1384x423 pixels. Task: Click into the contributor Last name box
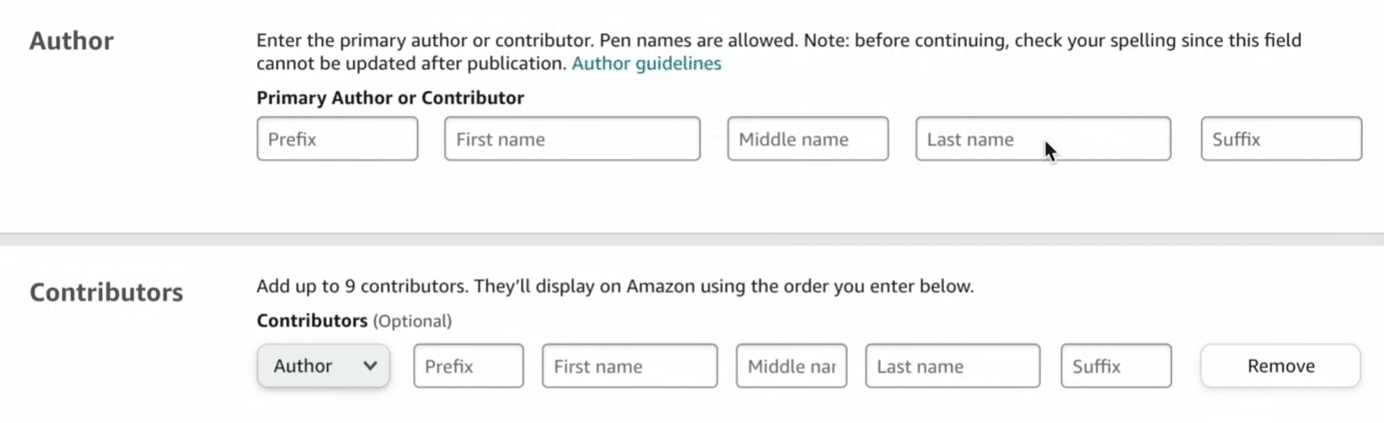(952, 366)
